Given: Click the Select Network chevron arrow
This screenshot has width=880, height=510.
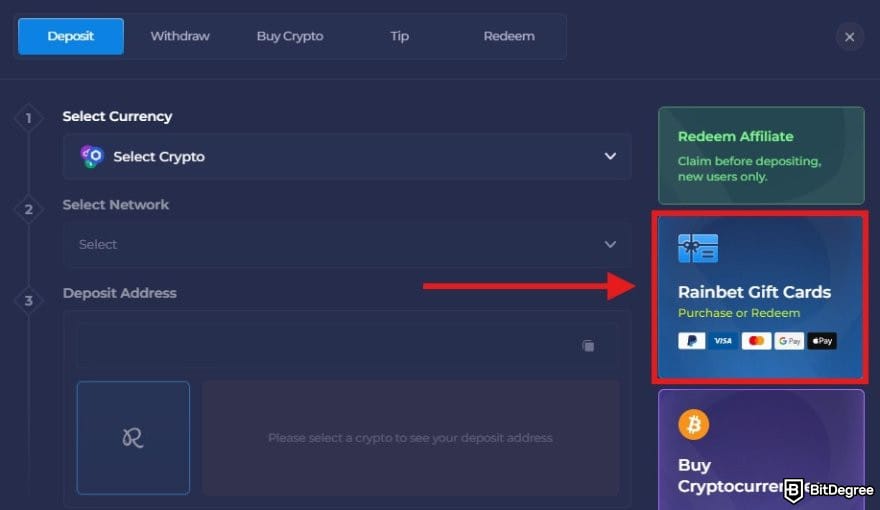Looking at the screenshot, I should tap(610, 245).
